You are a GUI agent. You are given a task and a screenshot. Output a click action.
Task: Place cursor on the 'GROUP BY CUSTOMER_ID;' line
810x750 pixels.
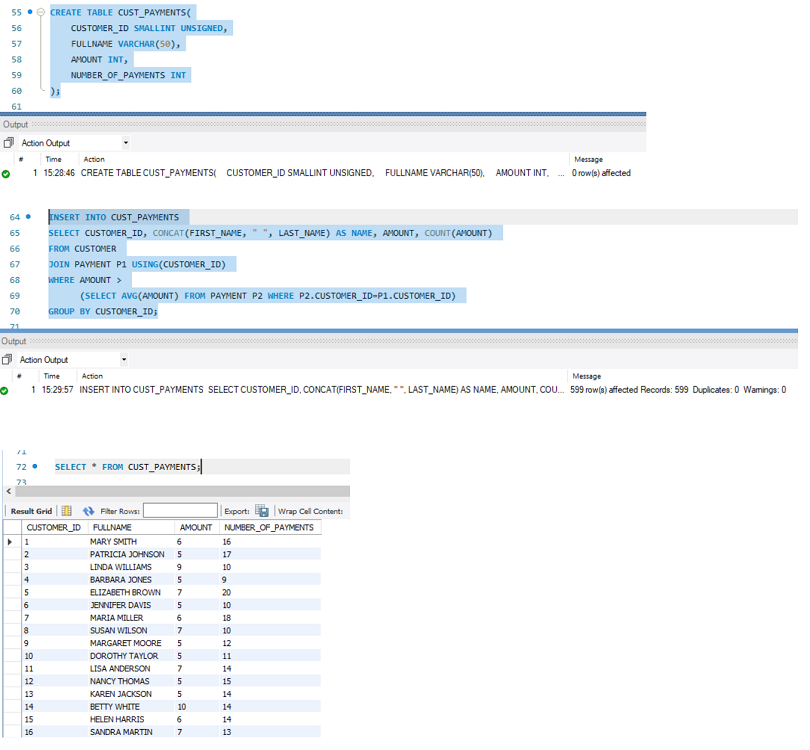coord(103,311)
